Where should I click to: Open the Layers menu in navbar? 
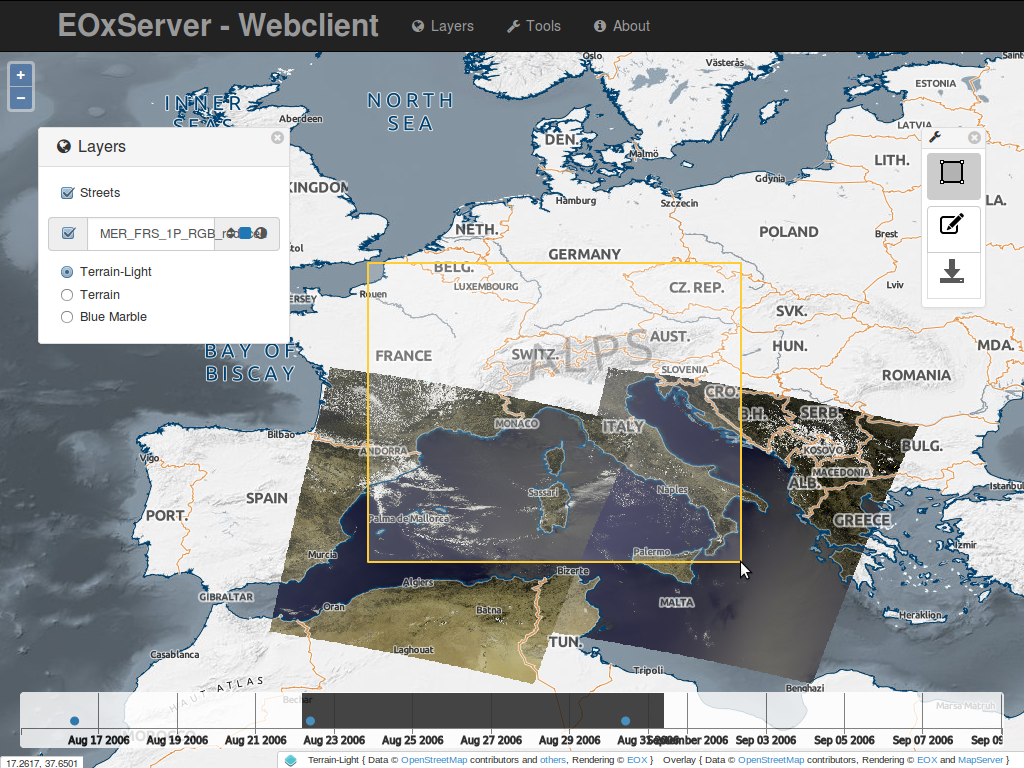click(443, 26)
